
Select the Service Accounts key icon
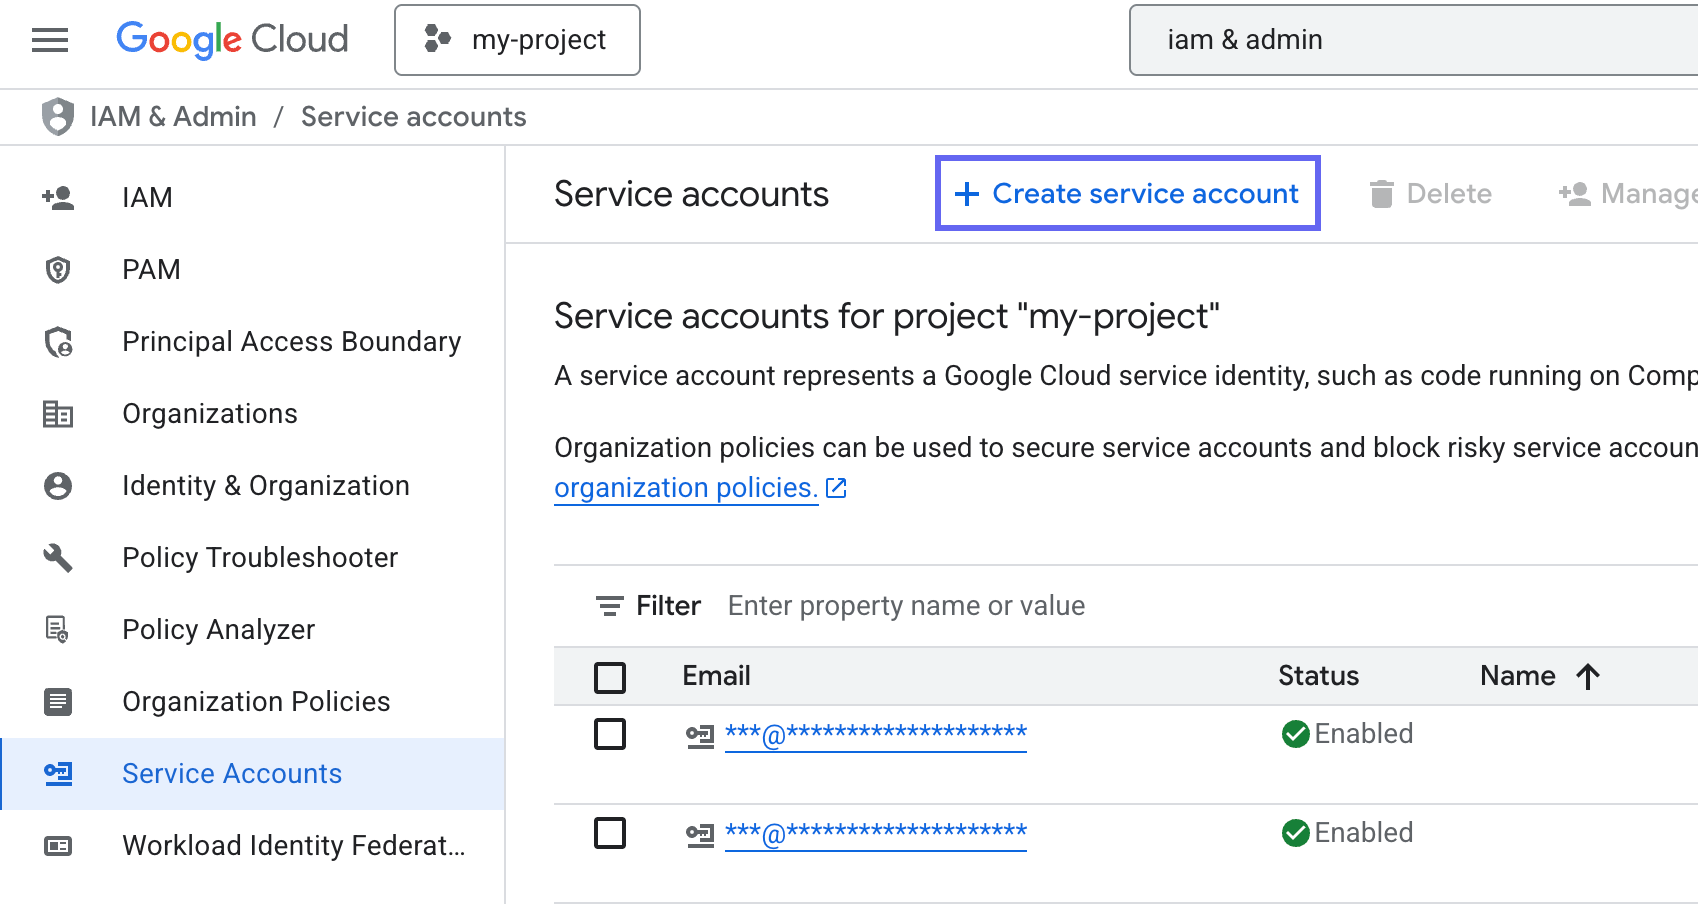[x=57, y=773]
